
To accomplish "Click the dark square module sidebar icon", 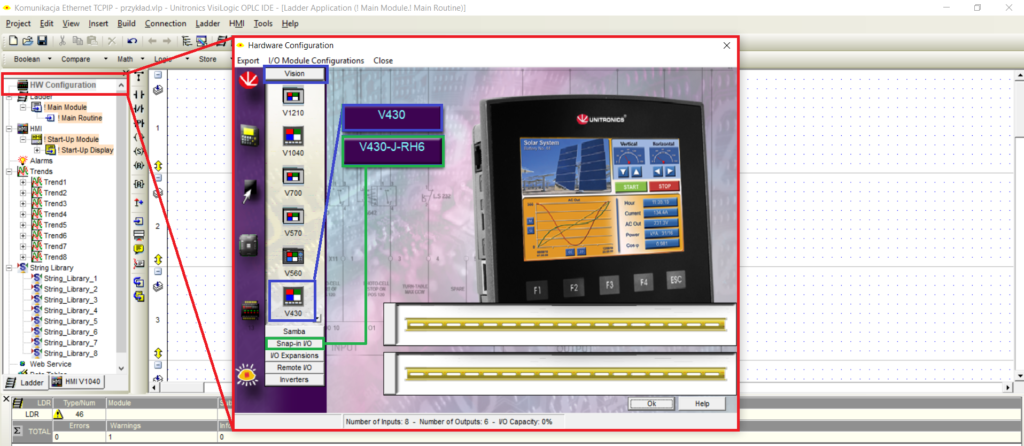I will point(248,246).
